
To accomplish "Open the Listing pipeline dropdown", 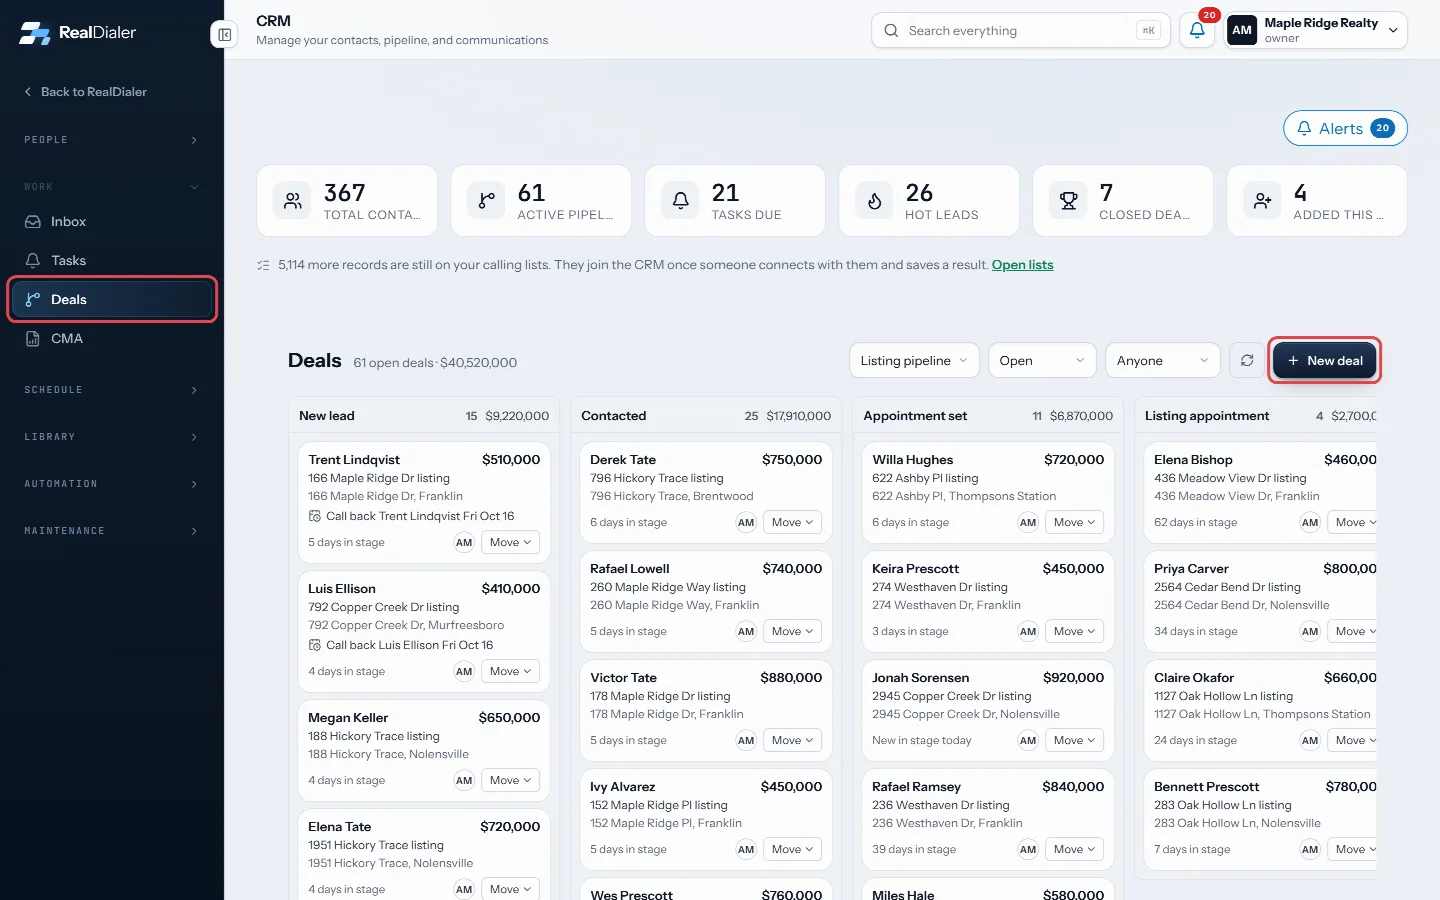I will [x=914, y=361].
